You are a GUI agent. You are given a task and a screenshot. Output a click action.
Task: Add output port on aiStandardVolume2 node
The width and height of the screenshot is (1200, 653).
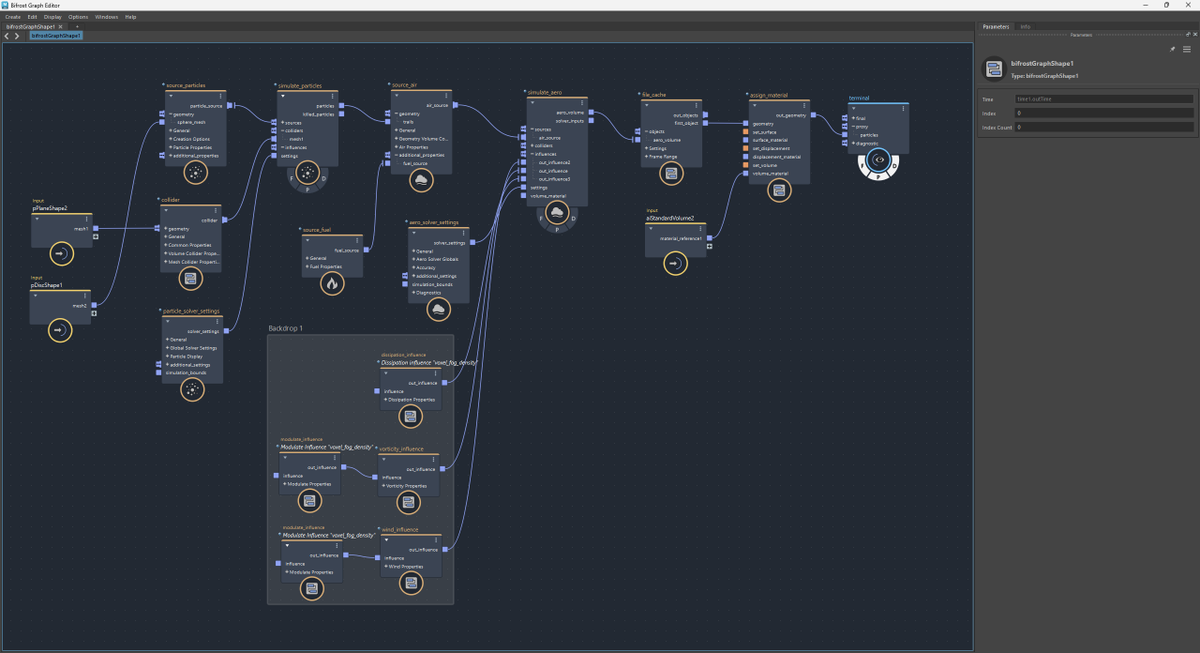pos(709,246)
